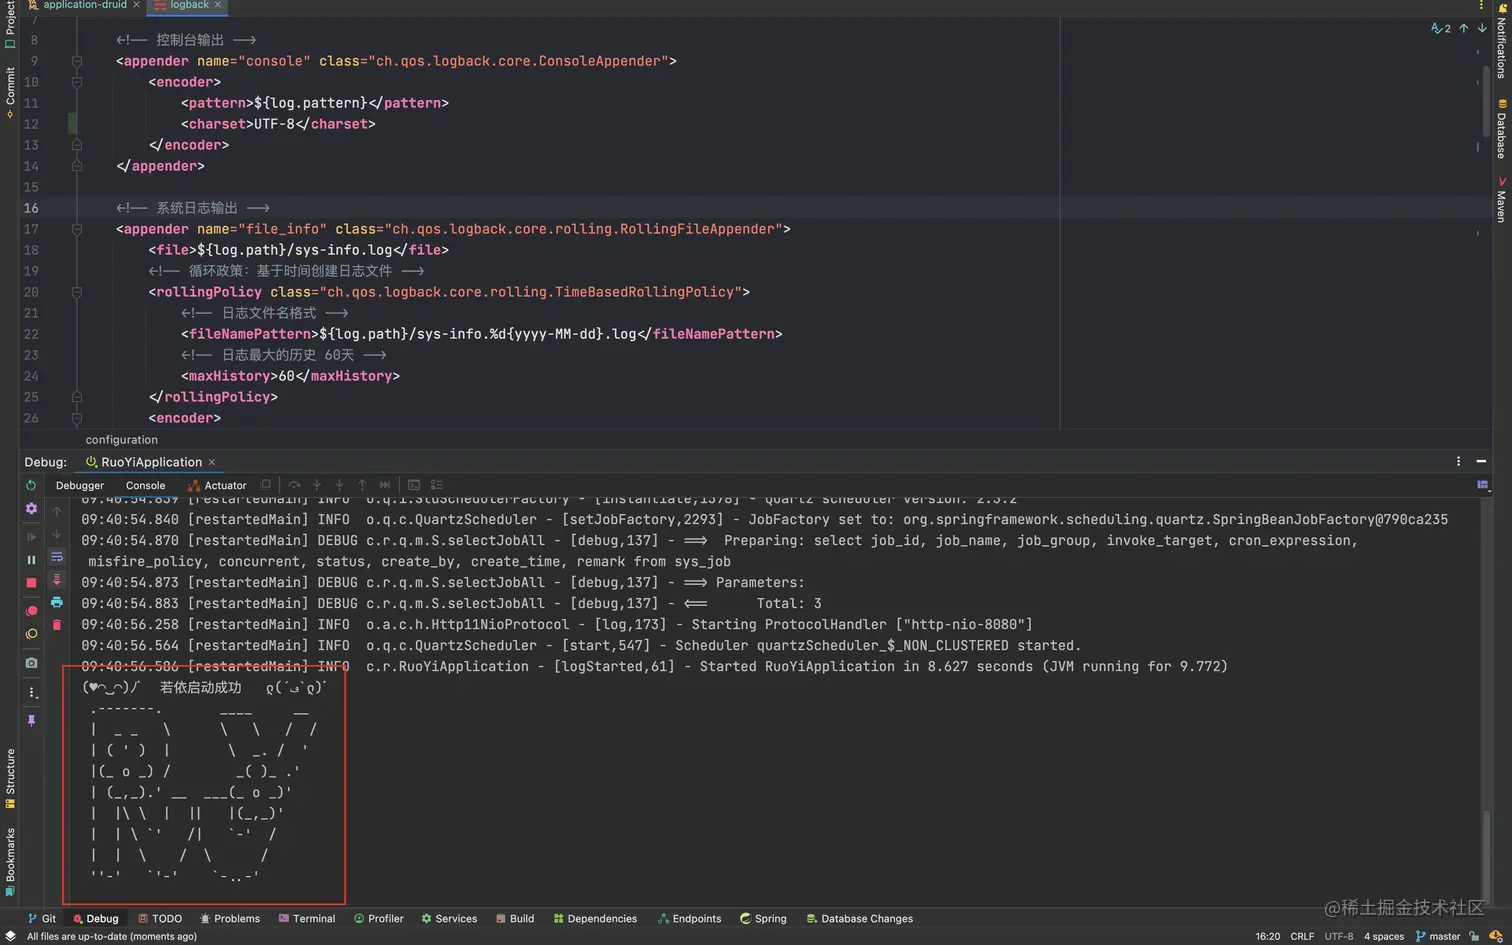
Task: Stop RuoYiApplication with the red square
Action: (x=31, y=583)
